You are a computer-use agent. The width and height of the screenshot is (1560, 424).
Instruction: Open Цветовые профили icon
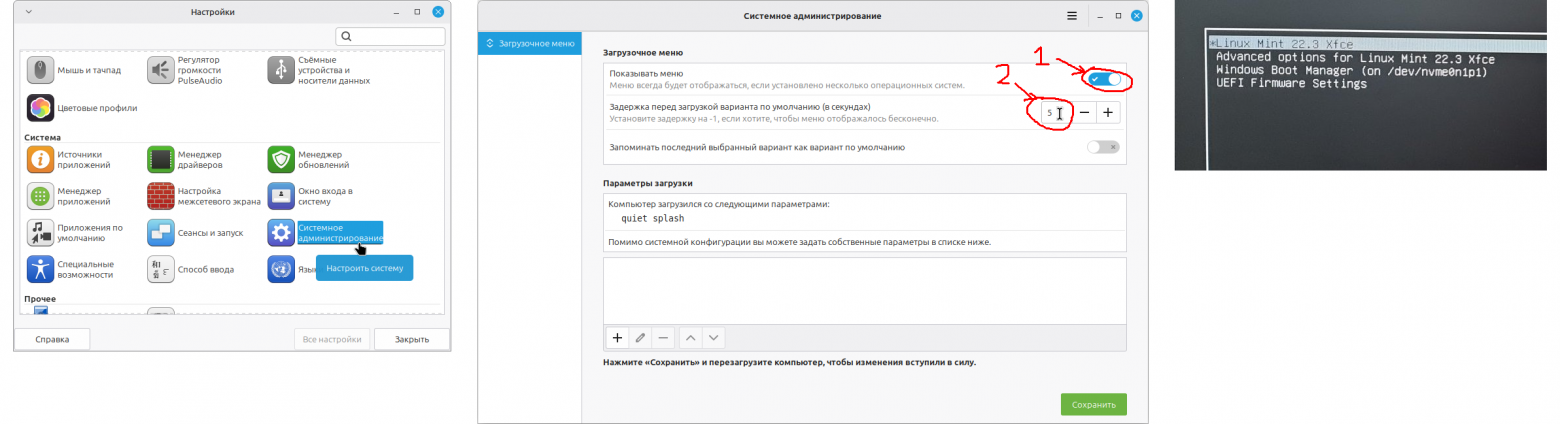40,107
